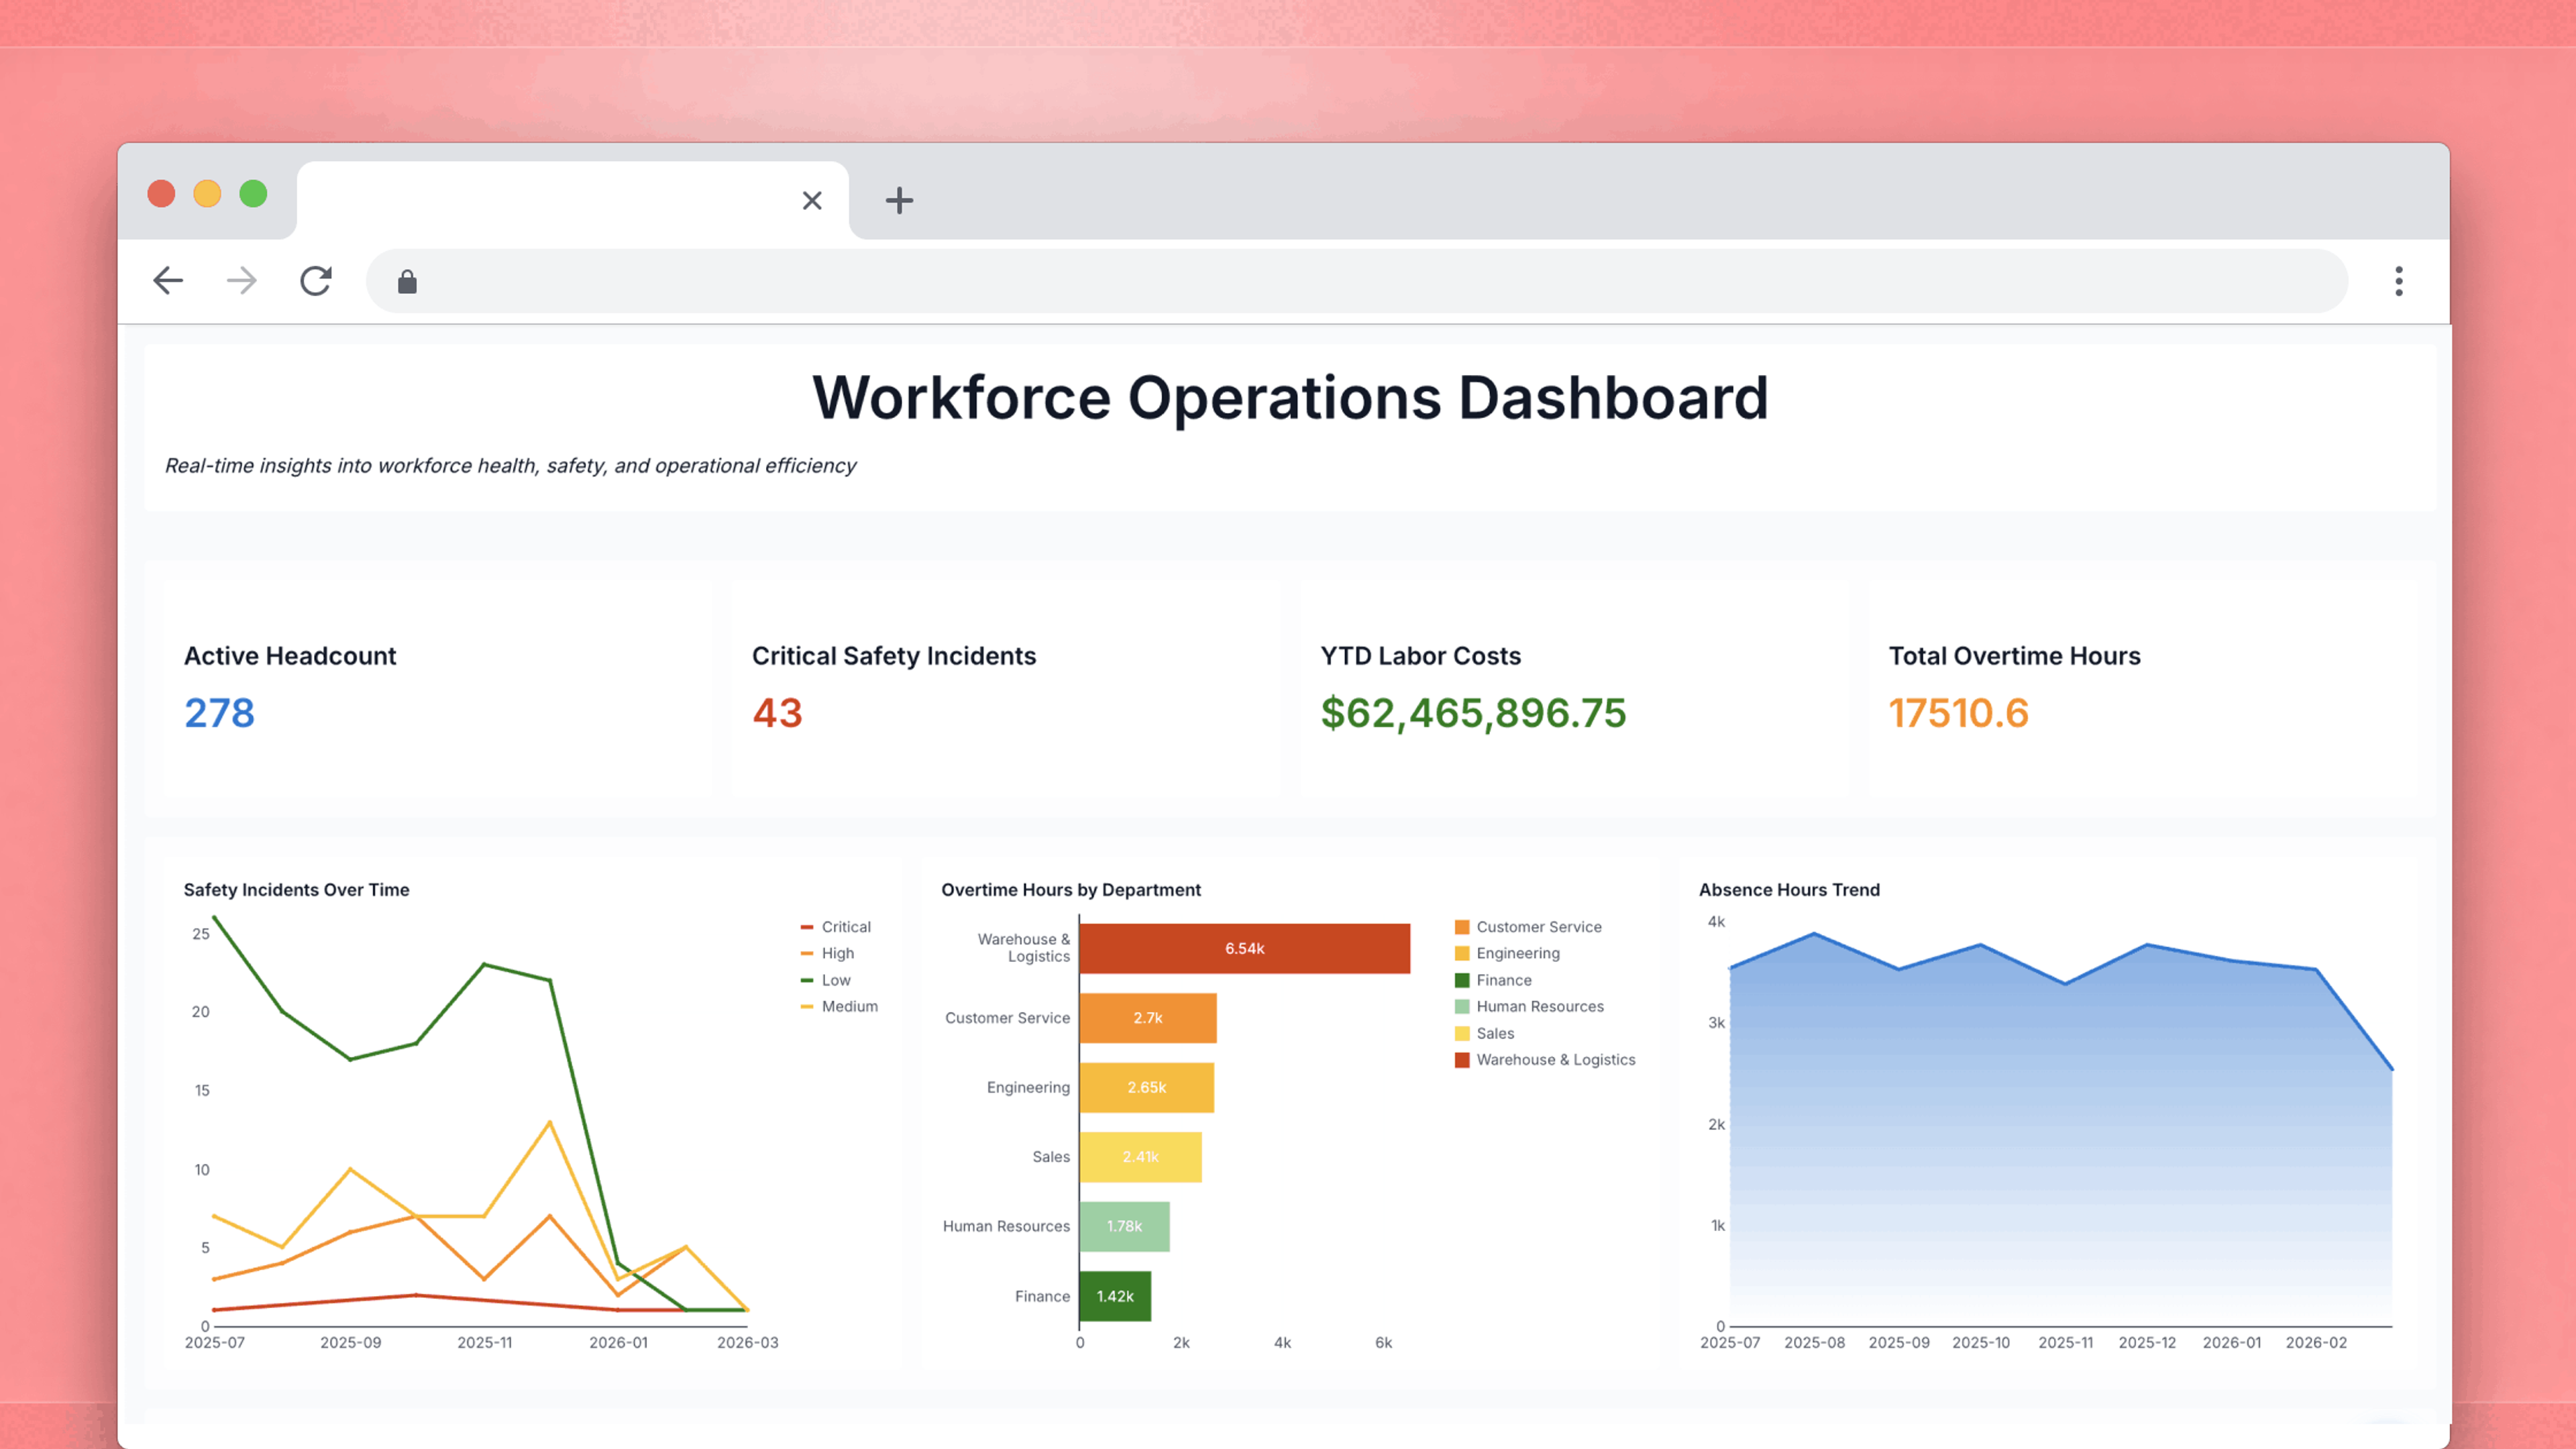Click the Human Resources 1.78k bar
The width and height of the screenshot is (2576, 1449).
1125,1226
